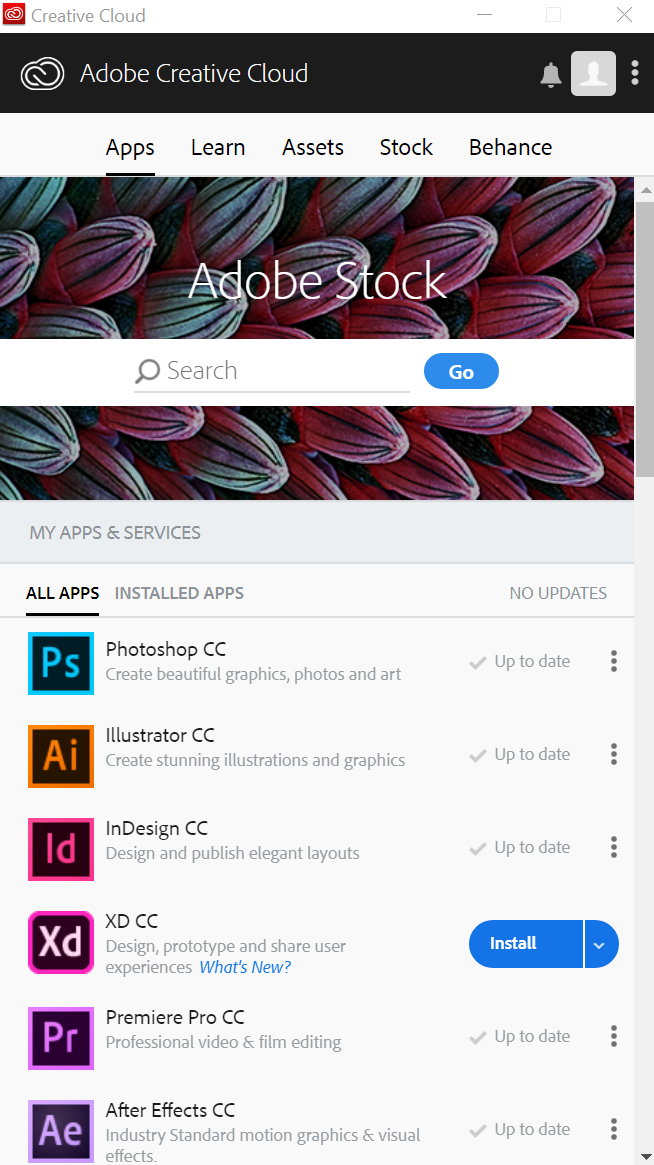Switch to the Stock tab

(x=406, y=147)
